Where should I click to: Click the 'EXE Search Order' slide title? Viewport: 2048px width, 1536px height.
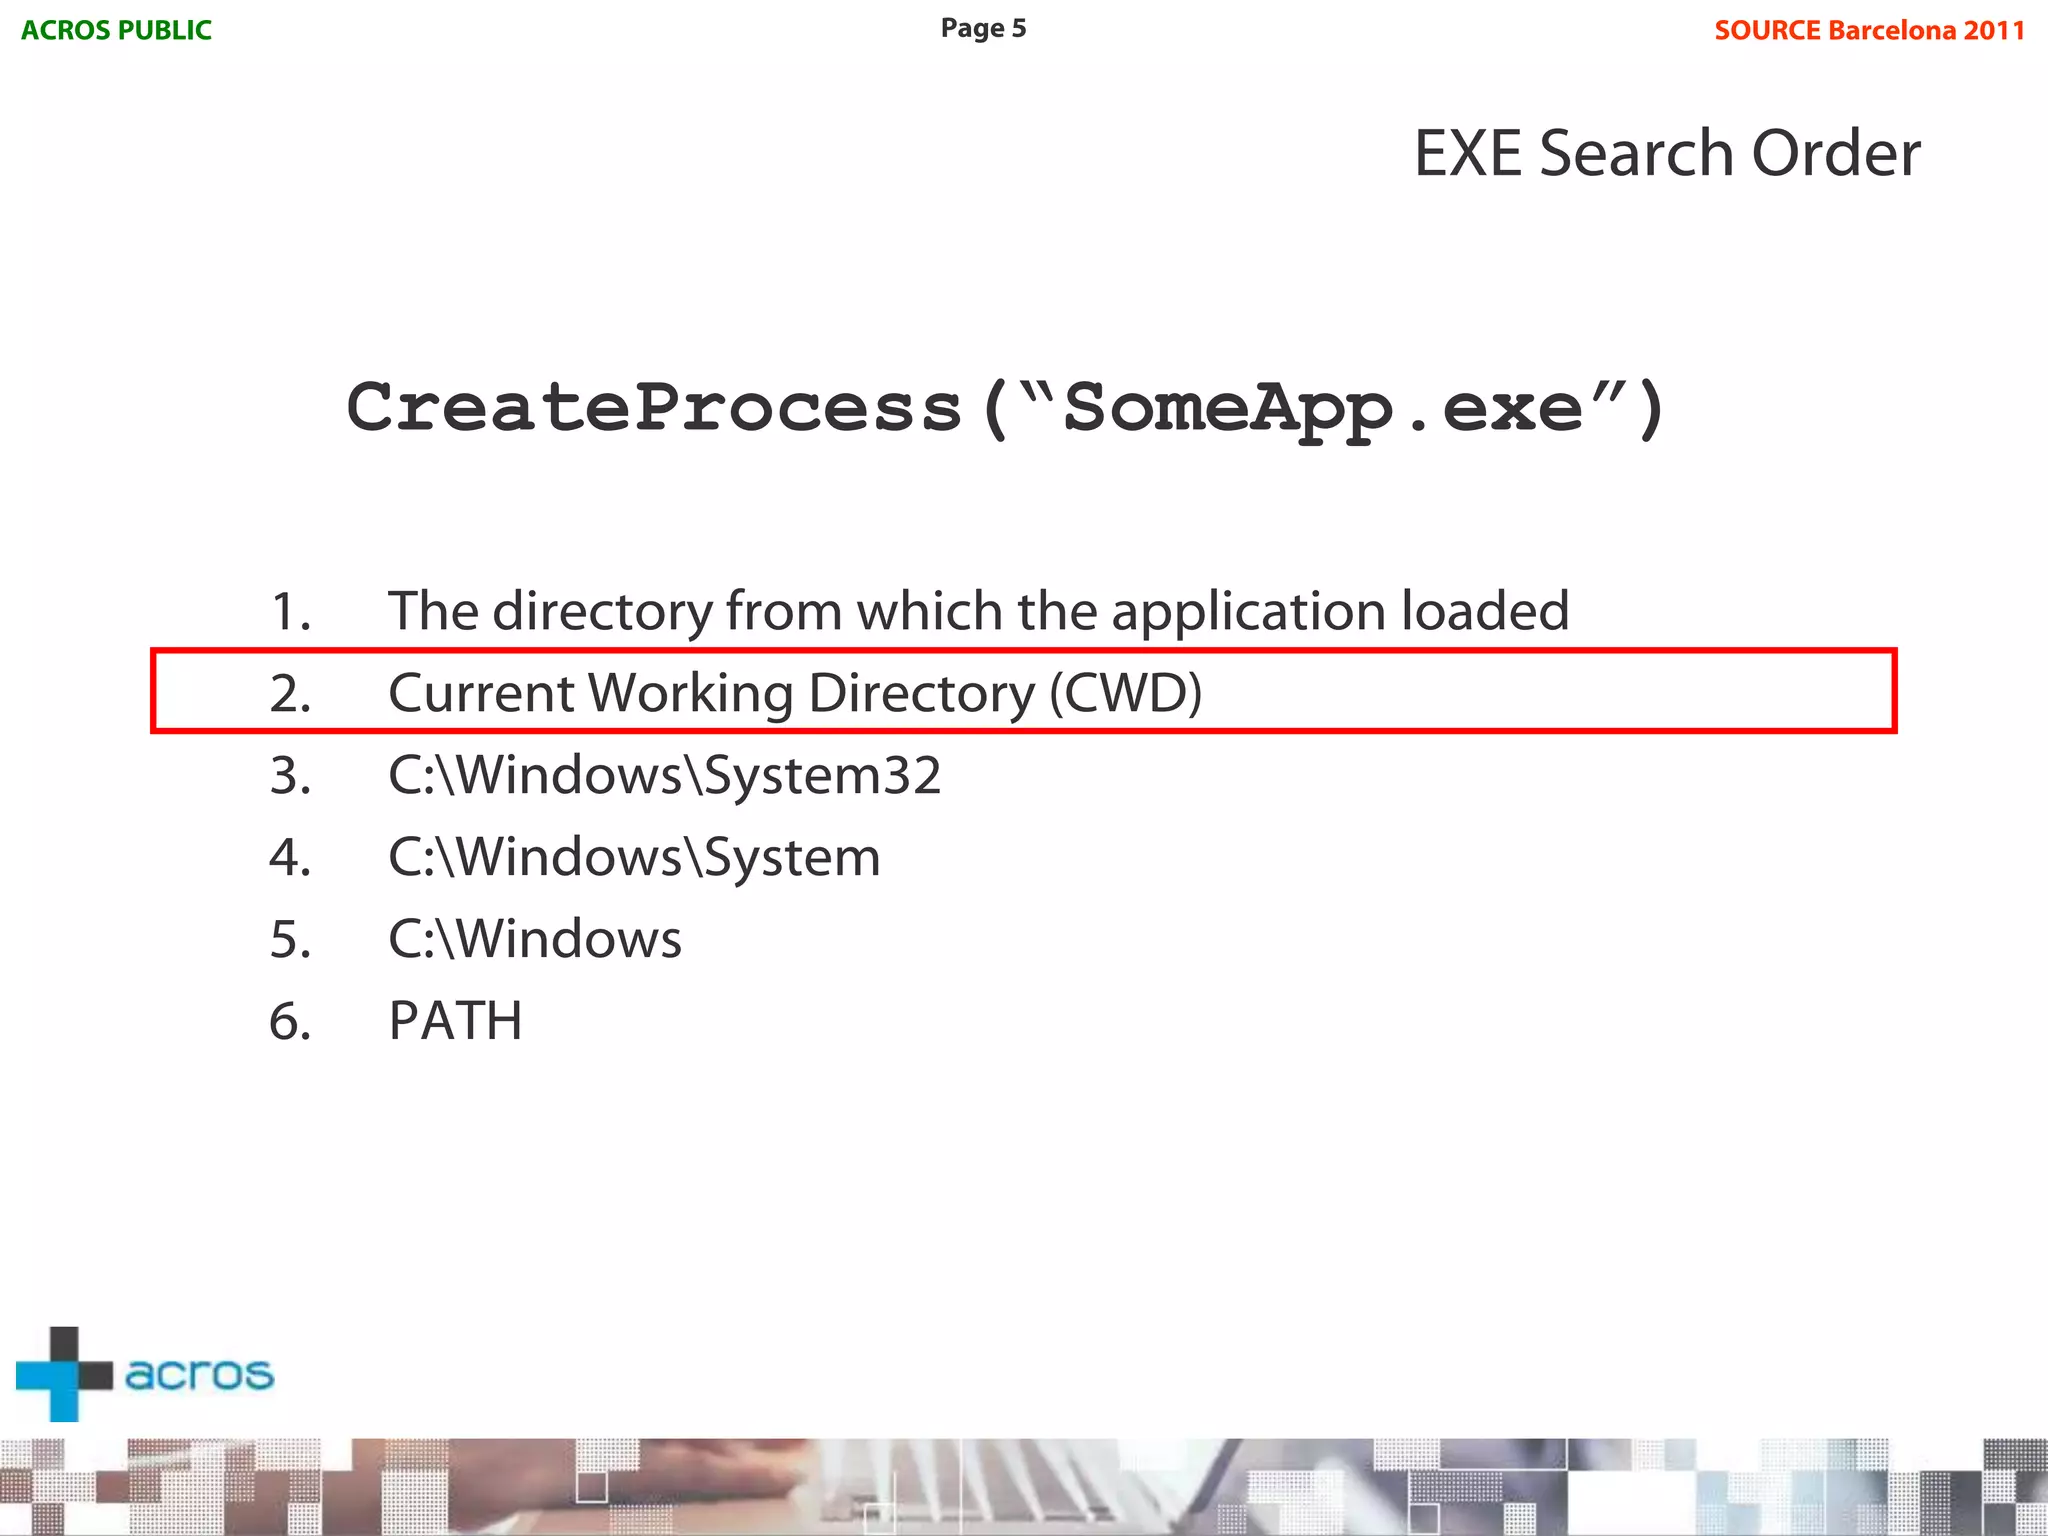pos(1666,153)
